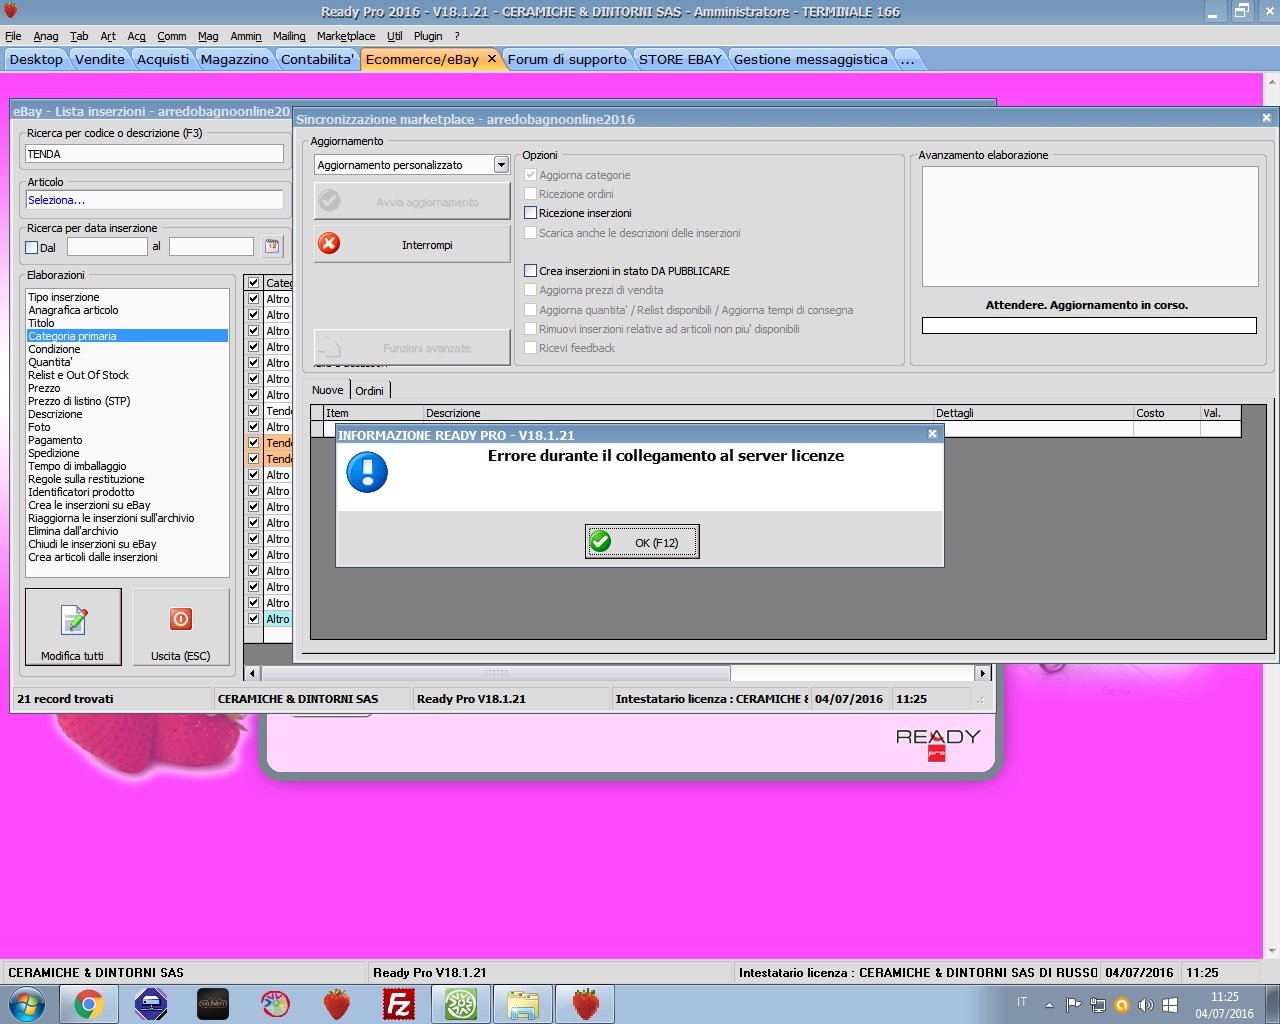Select Relist e Out Of Stock
This screenshot has height=1024, width=1280.
(128, 375)
